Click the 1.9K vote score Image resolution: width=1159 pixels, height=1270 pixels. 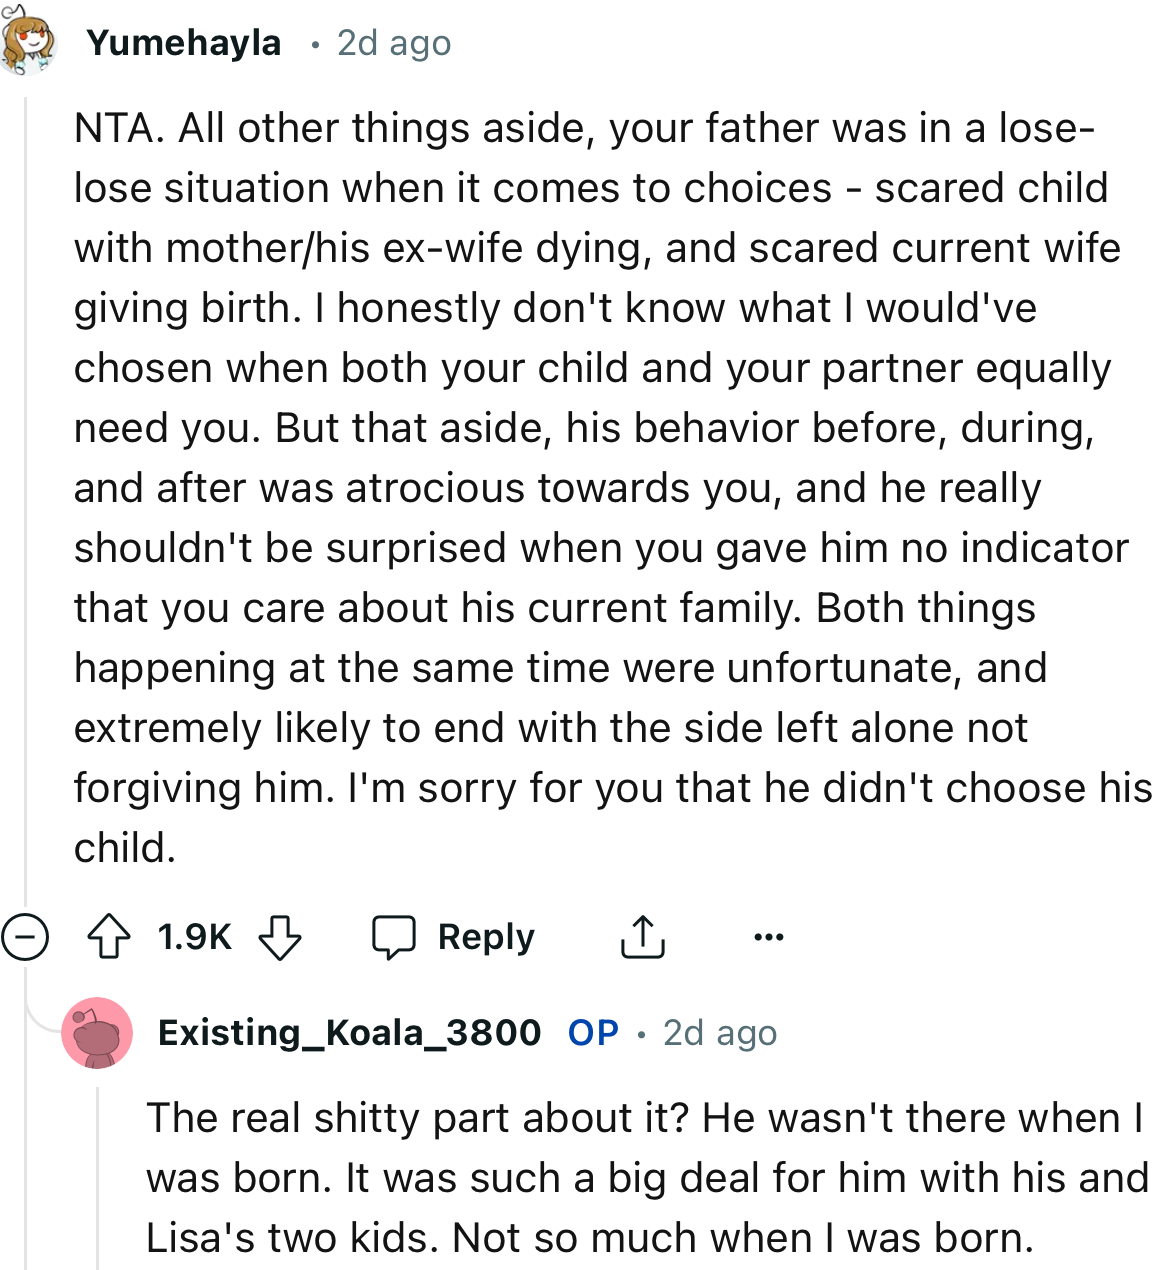point(194,937)
